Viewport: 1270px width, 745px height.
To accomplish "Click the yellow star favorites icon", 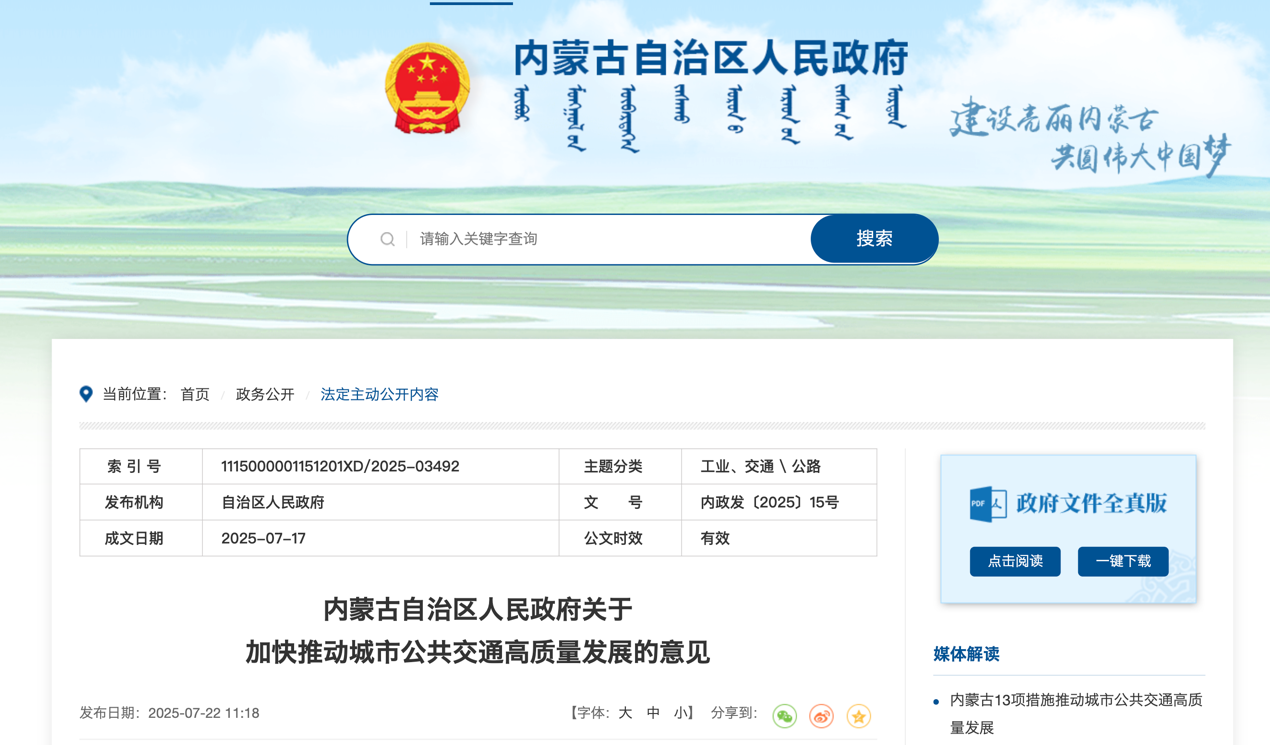I will [858, 716].
